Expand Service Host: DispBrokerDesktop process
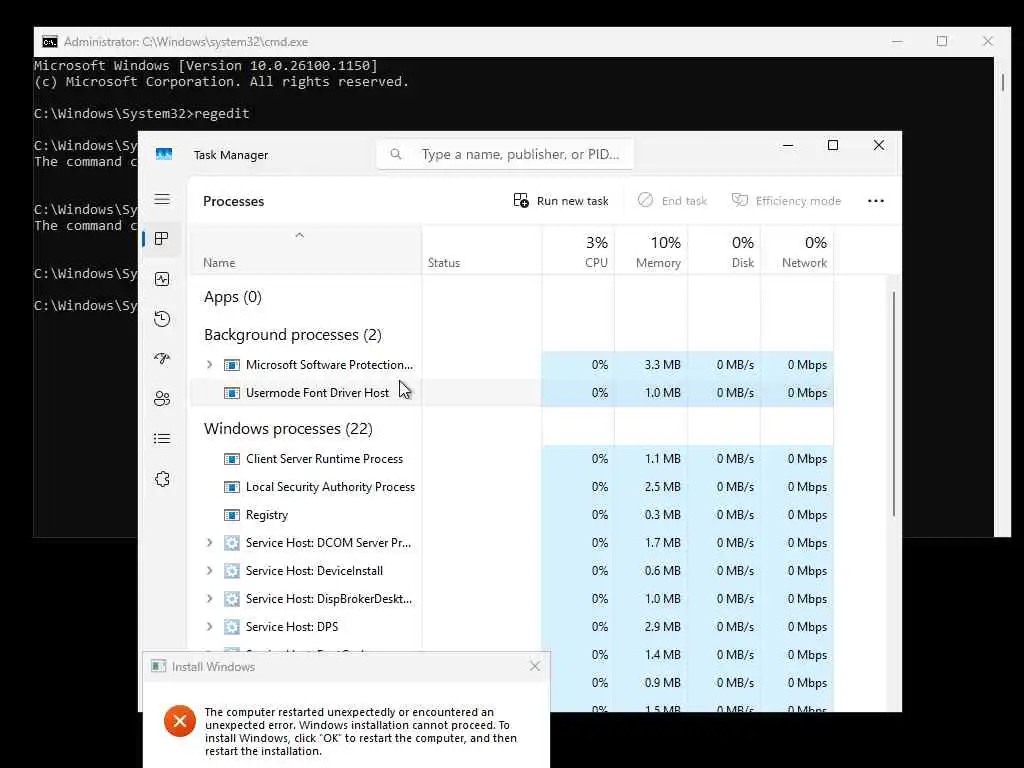This screenshot has width=1024, height=768. [x=210, y=599]
